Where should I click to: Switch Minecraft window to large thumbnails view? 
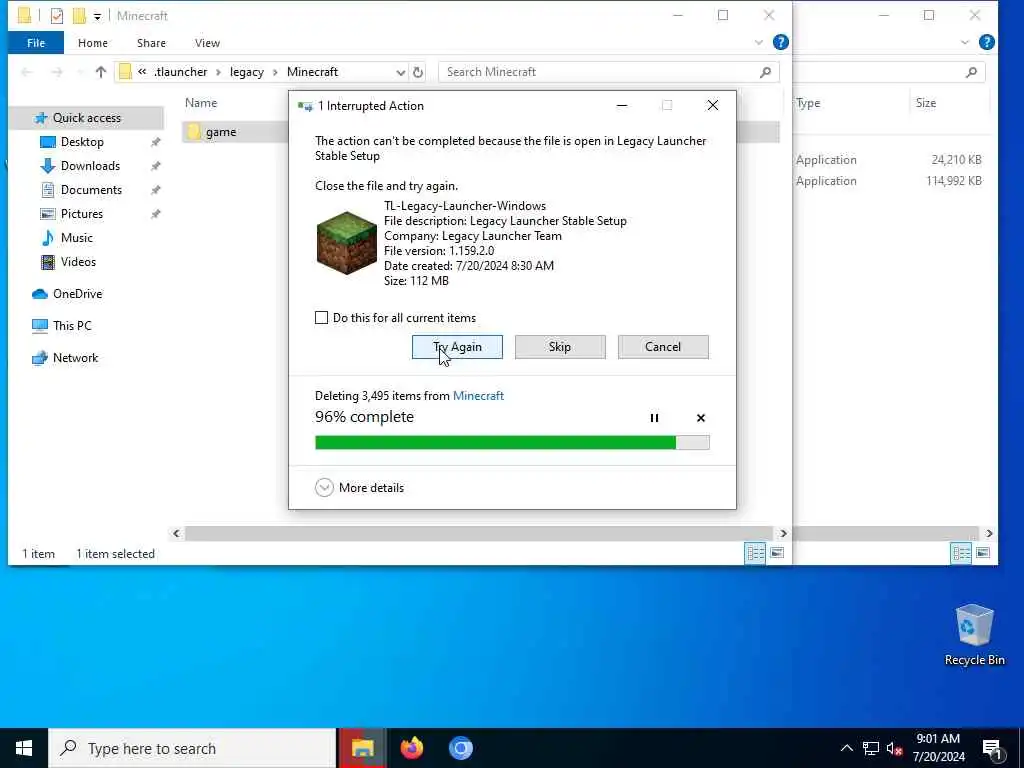pyautogui.click(x=776, y=553)
